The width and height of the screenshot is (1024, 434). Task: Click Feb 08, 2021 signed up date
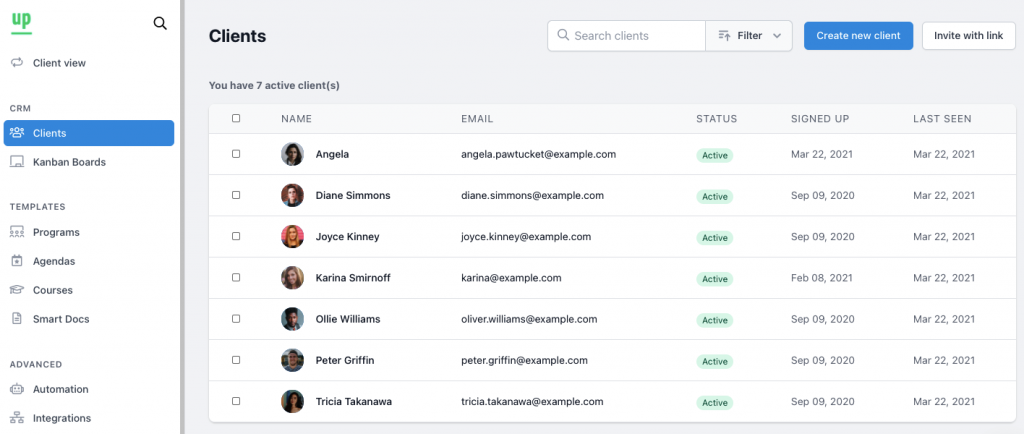pyautogui.click(x=822, y=277)
